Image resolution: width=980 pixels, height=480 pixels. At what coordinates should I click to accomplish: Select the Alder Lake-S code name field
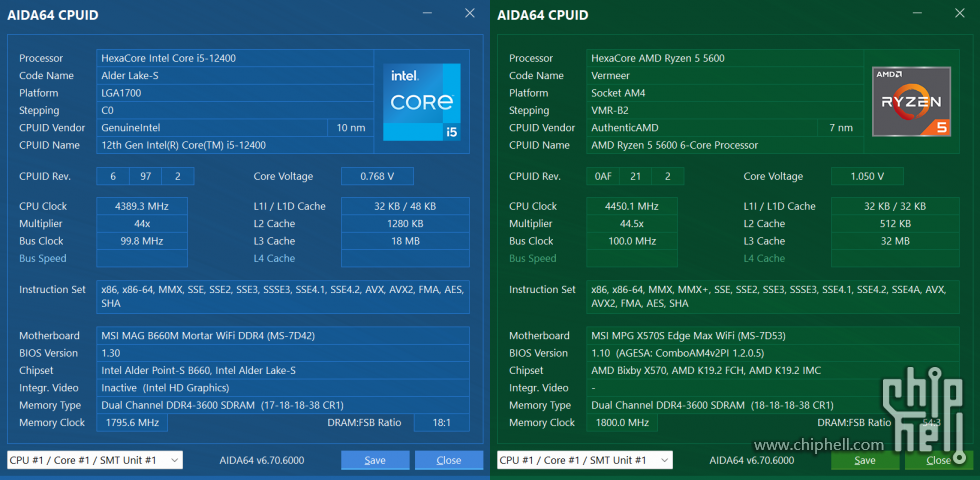(x=235, y=76)
